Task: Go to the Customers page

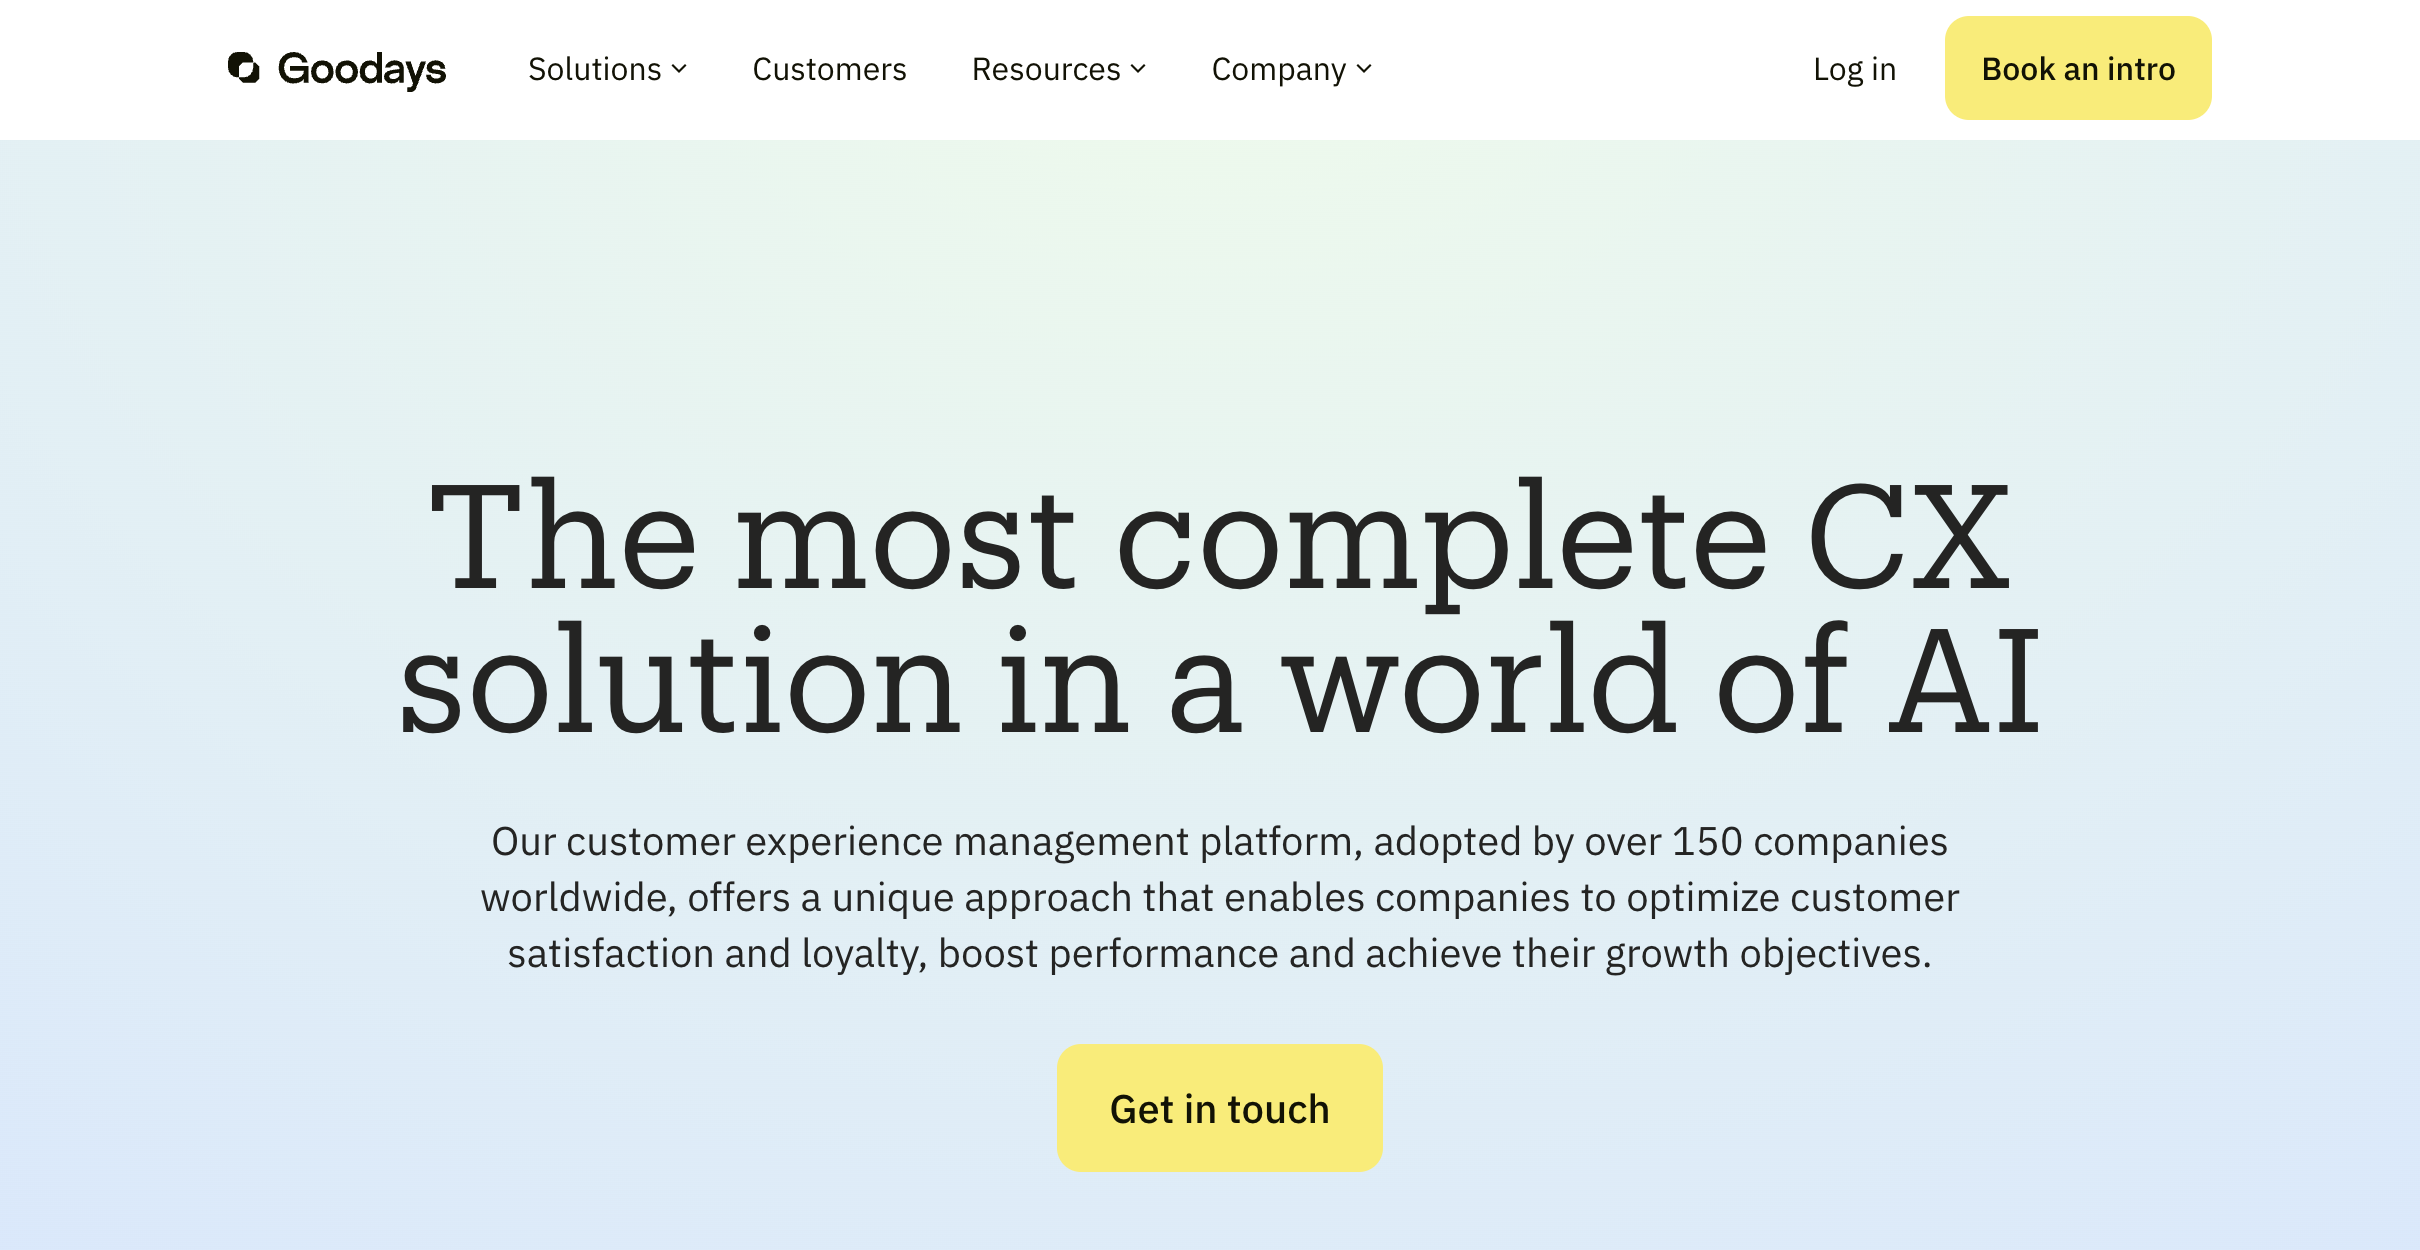Action: coord(829,69)
